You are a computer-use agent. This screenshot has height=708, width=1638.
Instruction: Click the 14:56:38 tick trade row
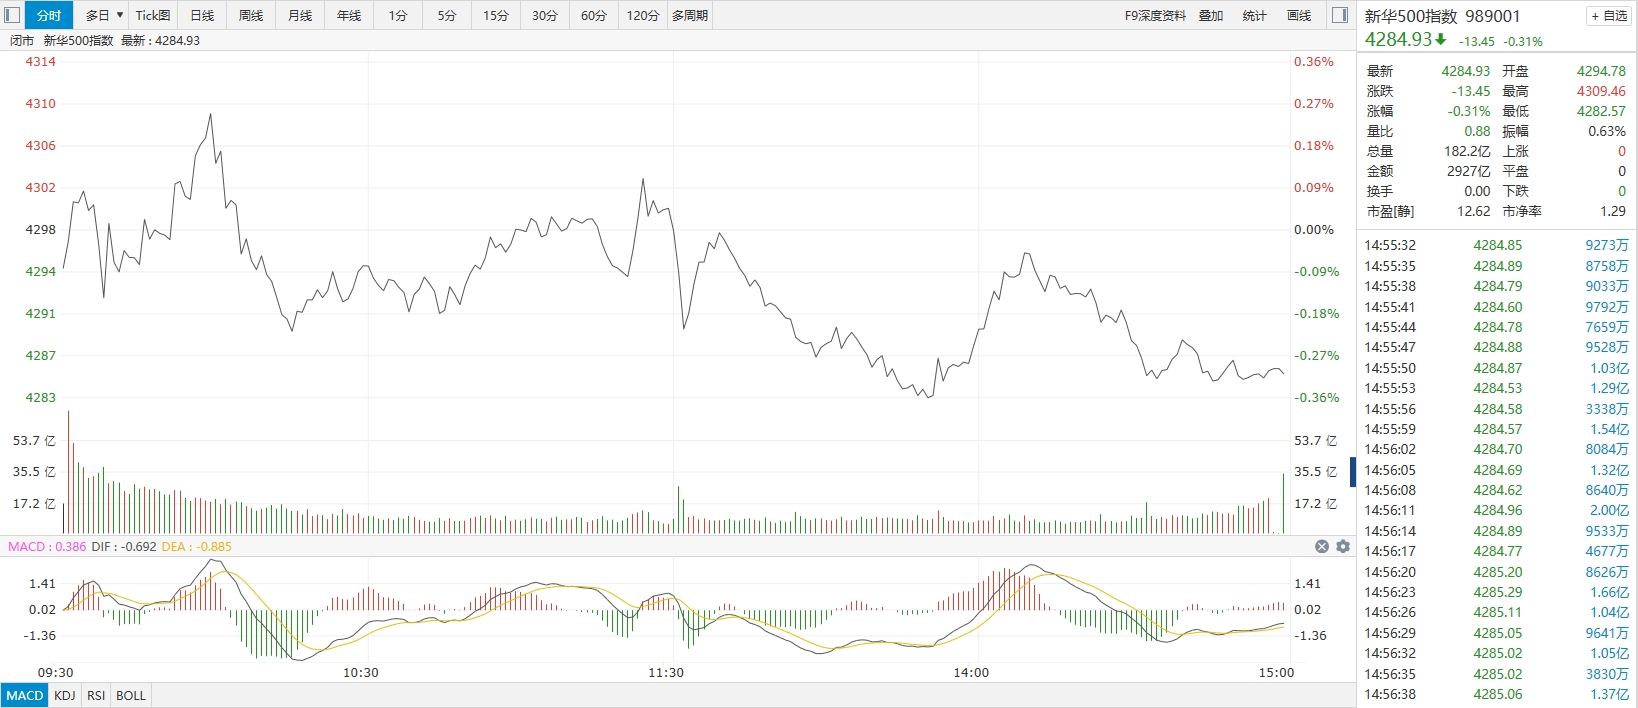(x=1496, y=694)
